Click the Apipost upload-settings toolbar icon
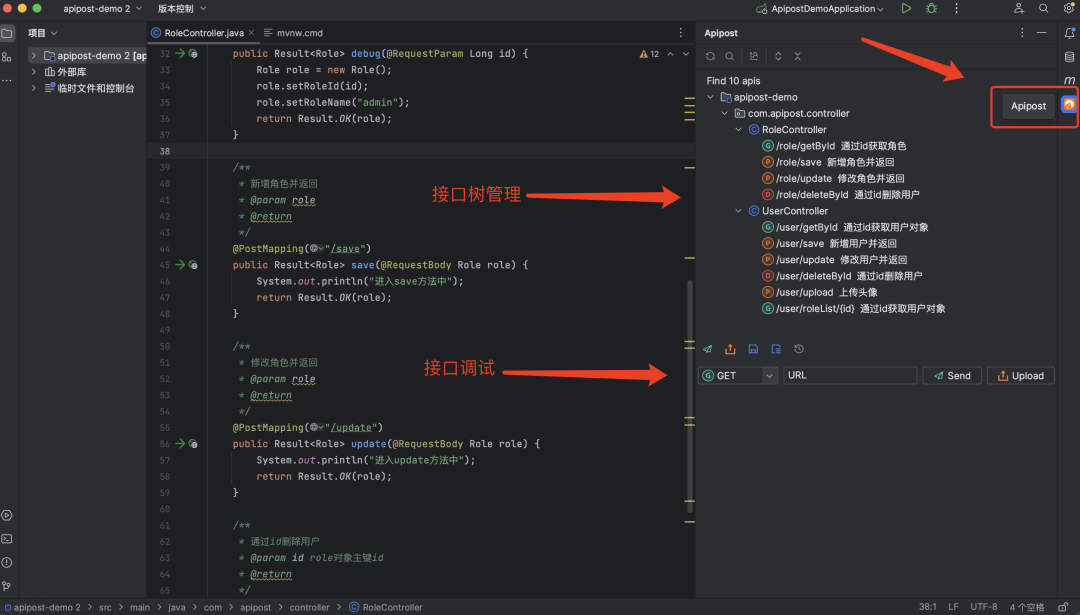The width and height of the screenshot is (1080, 615). (x=754, y=56)
